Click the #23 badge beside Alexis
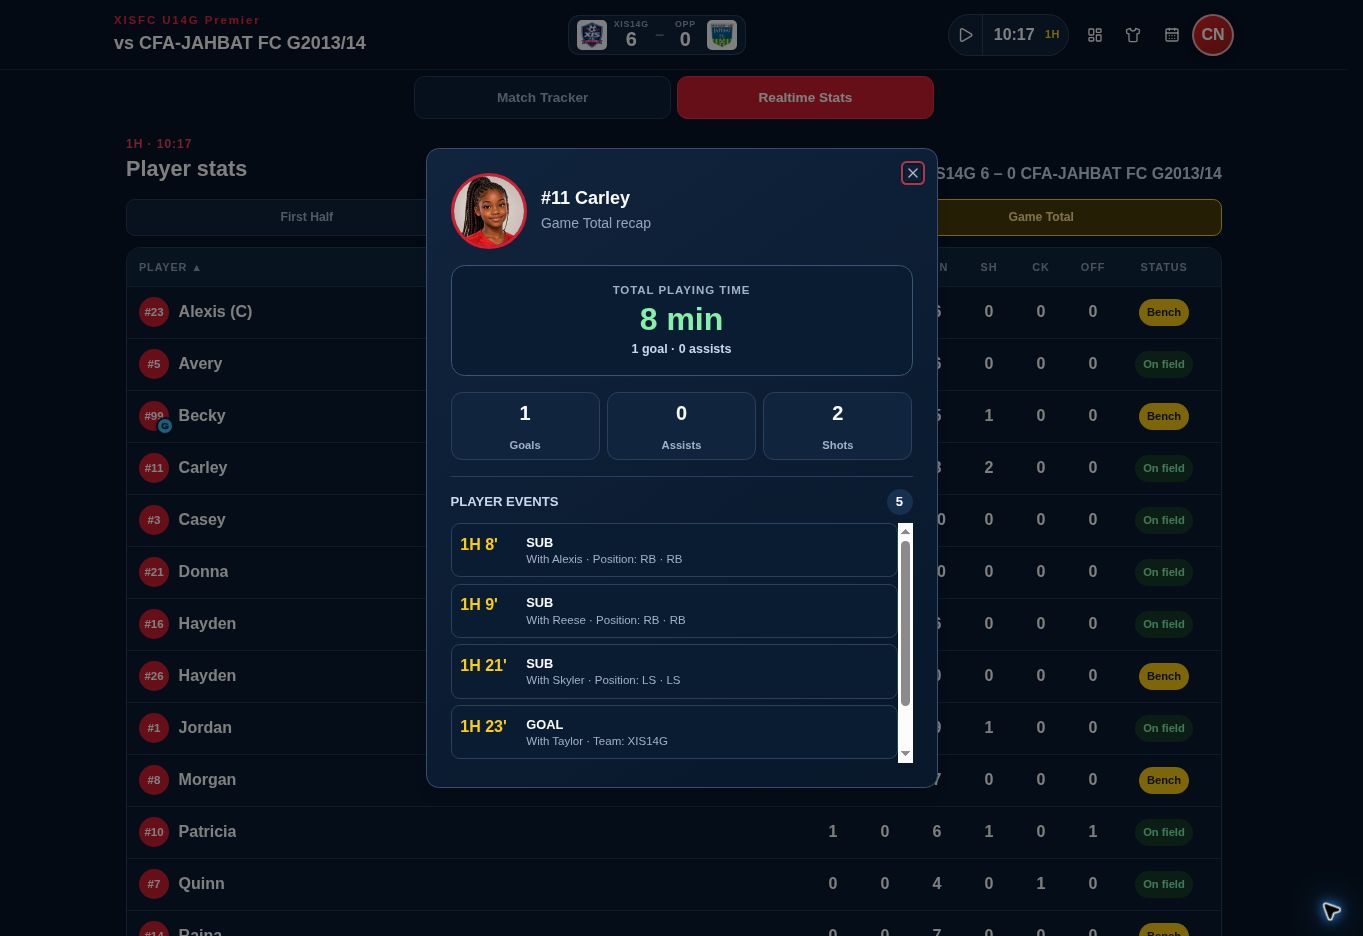This screenshot has width=1363, height=936. pyautogui.click(x=154, y=312)
